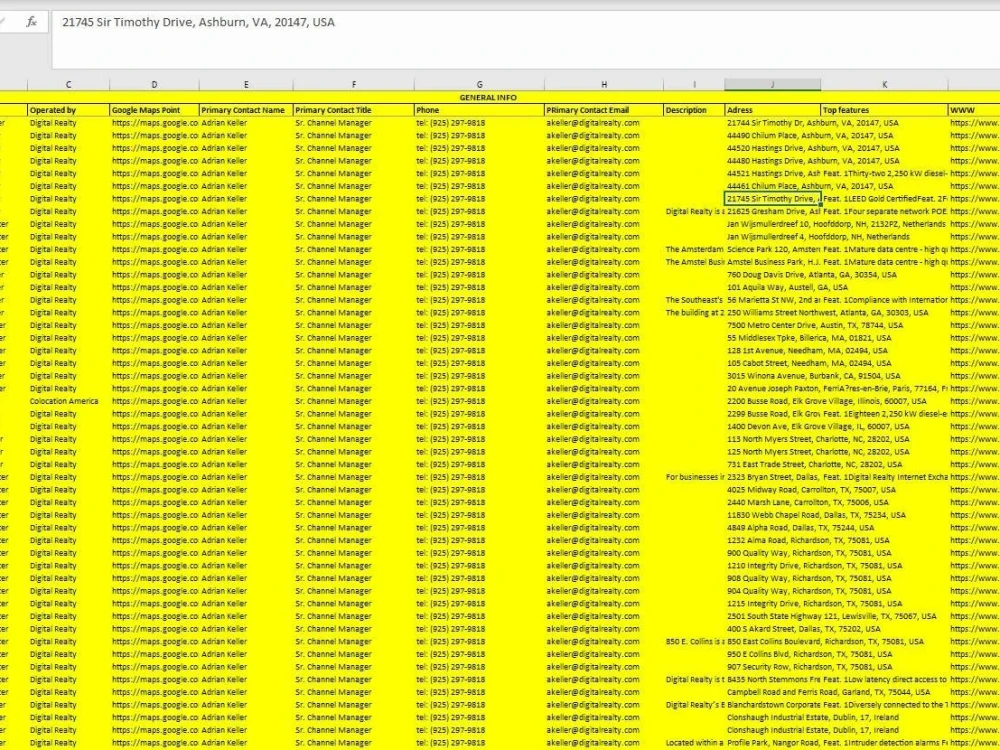Select column G header
Screen dimensions: 1000x750
pyautogui.click(x=480, y=84)
